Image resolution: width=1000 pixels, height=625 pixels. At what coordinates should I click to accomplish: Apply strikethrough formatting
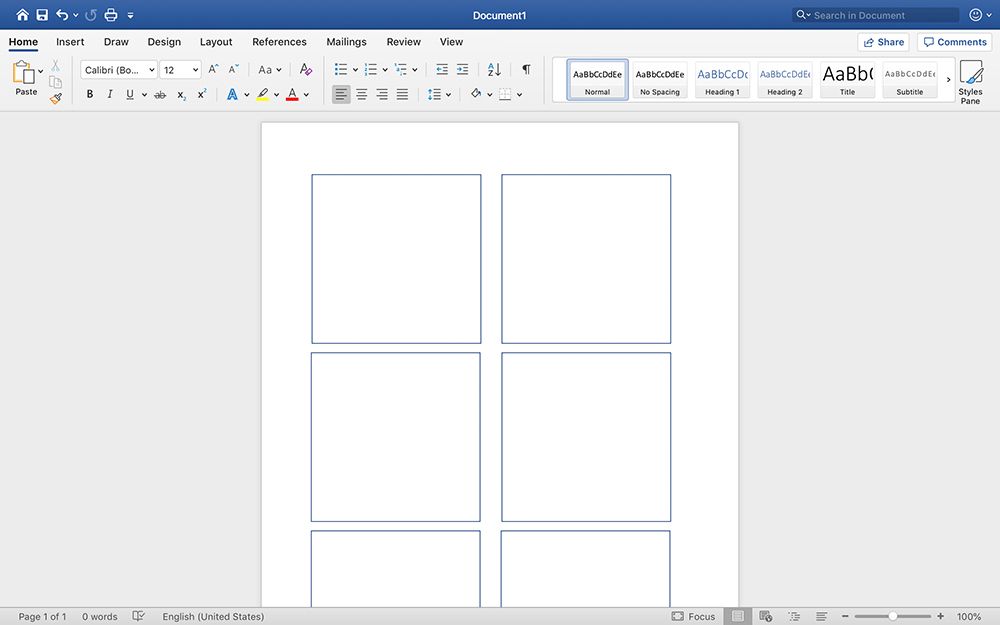(x=160, y=94)
